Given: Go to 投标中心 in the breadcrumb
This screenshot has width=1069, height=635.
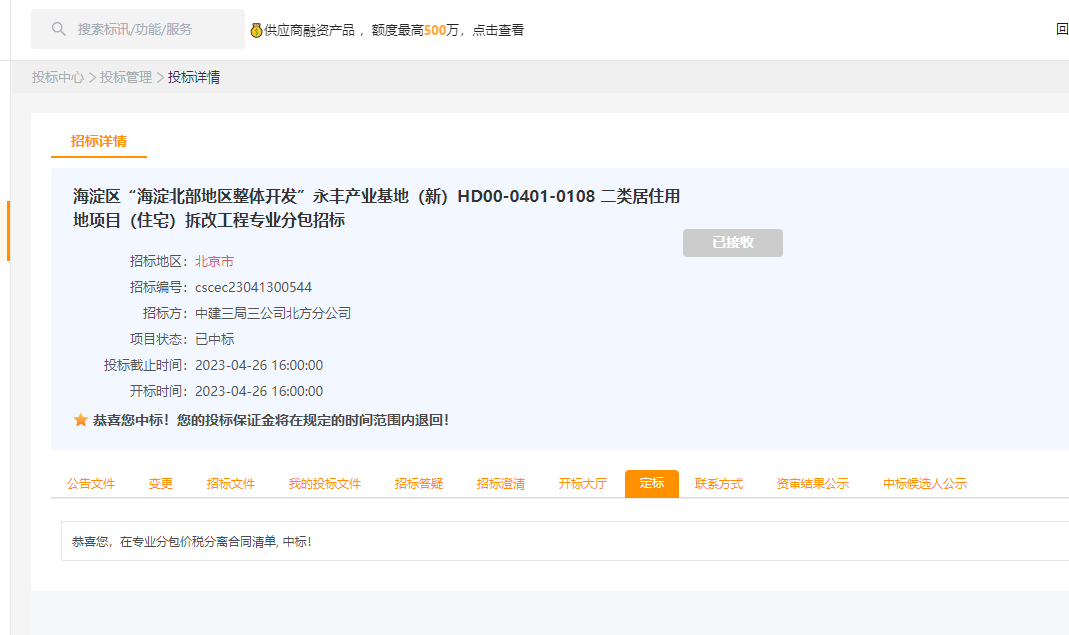Looking at the screenshot, I should [58, 77].
